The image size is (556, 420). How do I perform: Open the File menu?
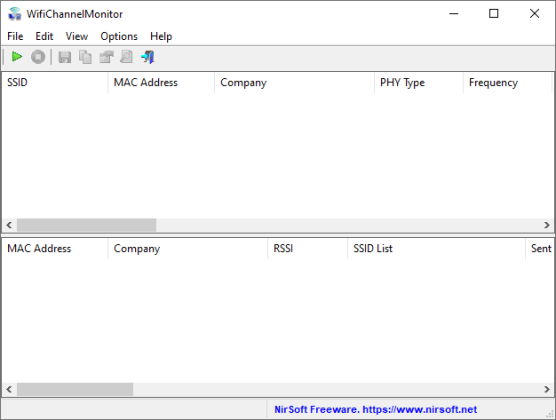click(x=15, y=36)
